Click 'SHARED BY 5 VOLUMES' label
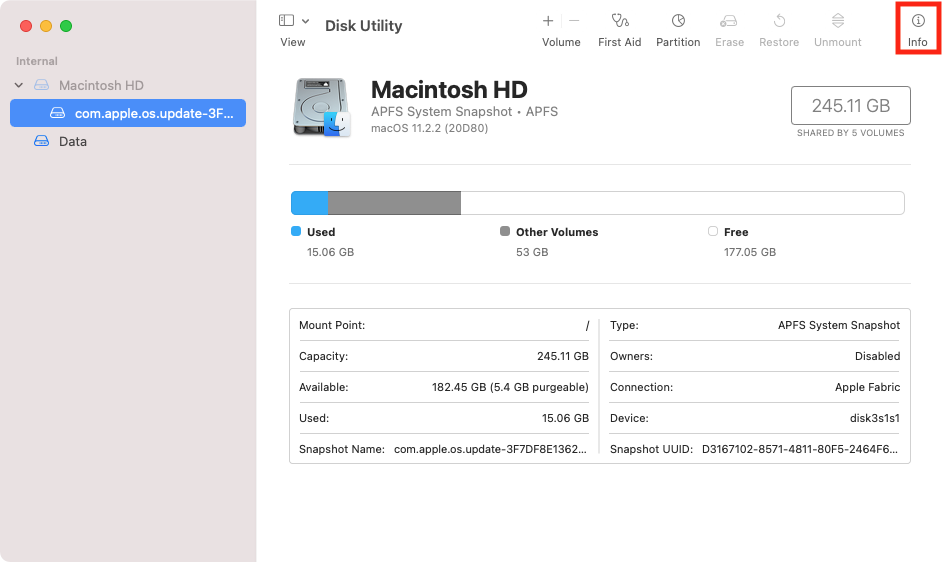Viewport: 943px width, 562px height. point(850,133)
